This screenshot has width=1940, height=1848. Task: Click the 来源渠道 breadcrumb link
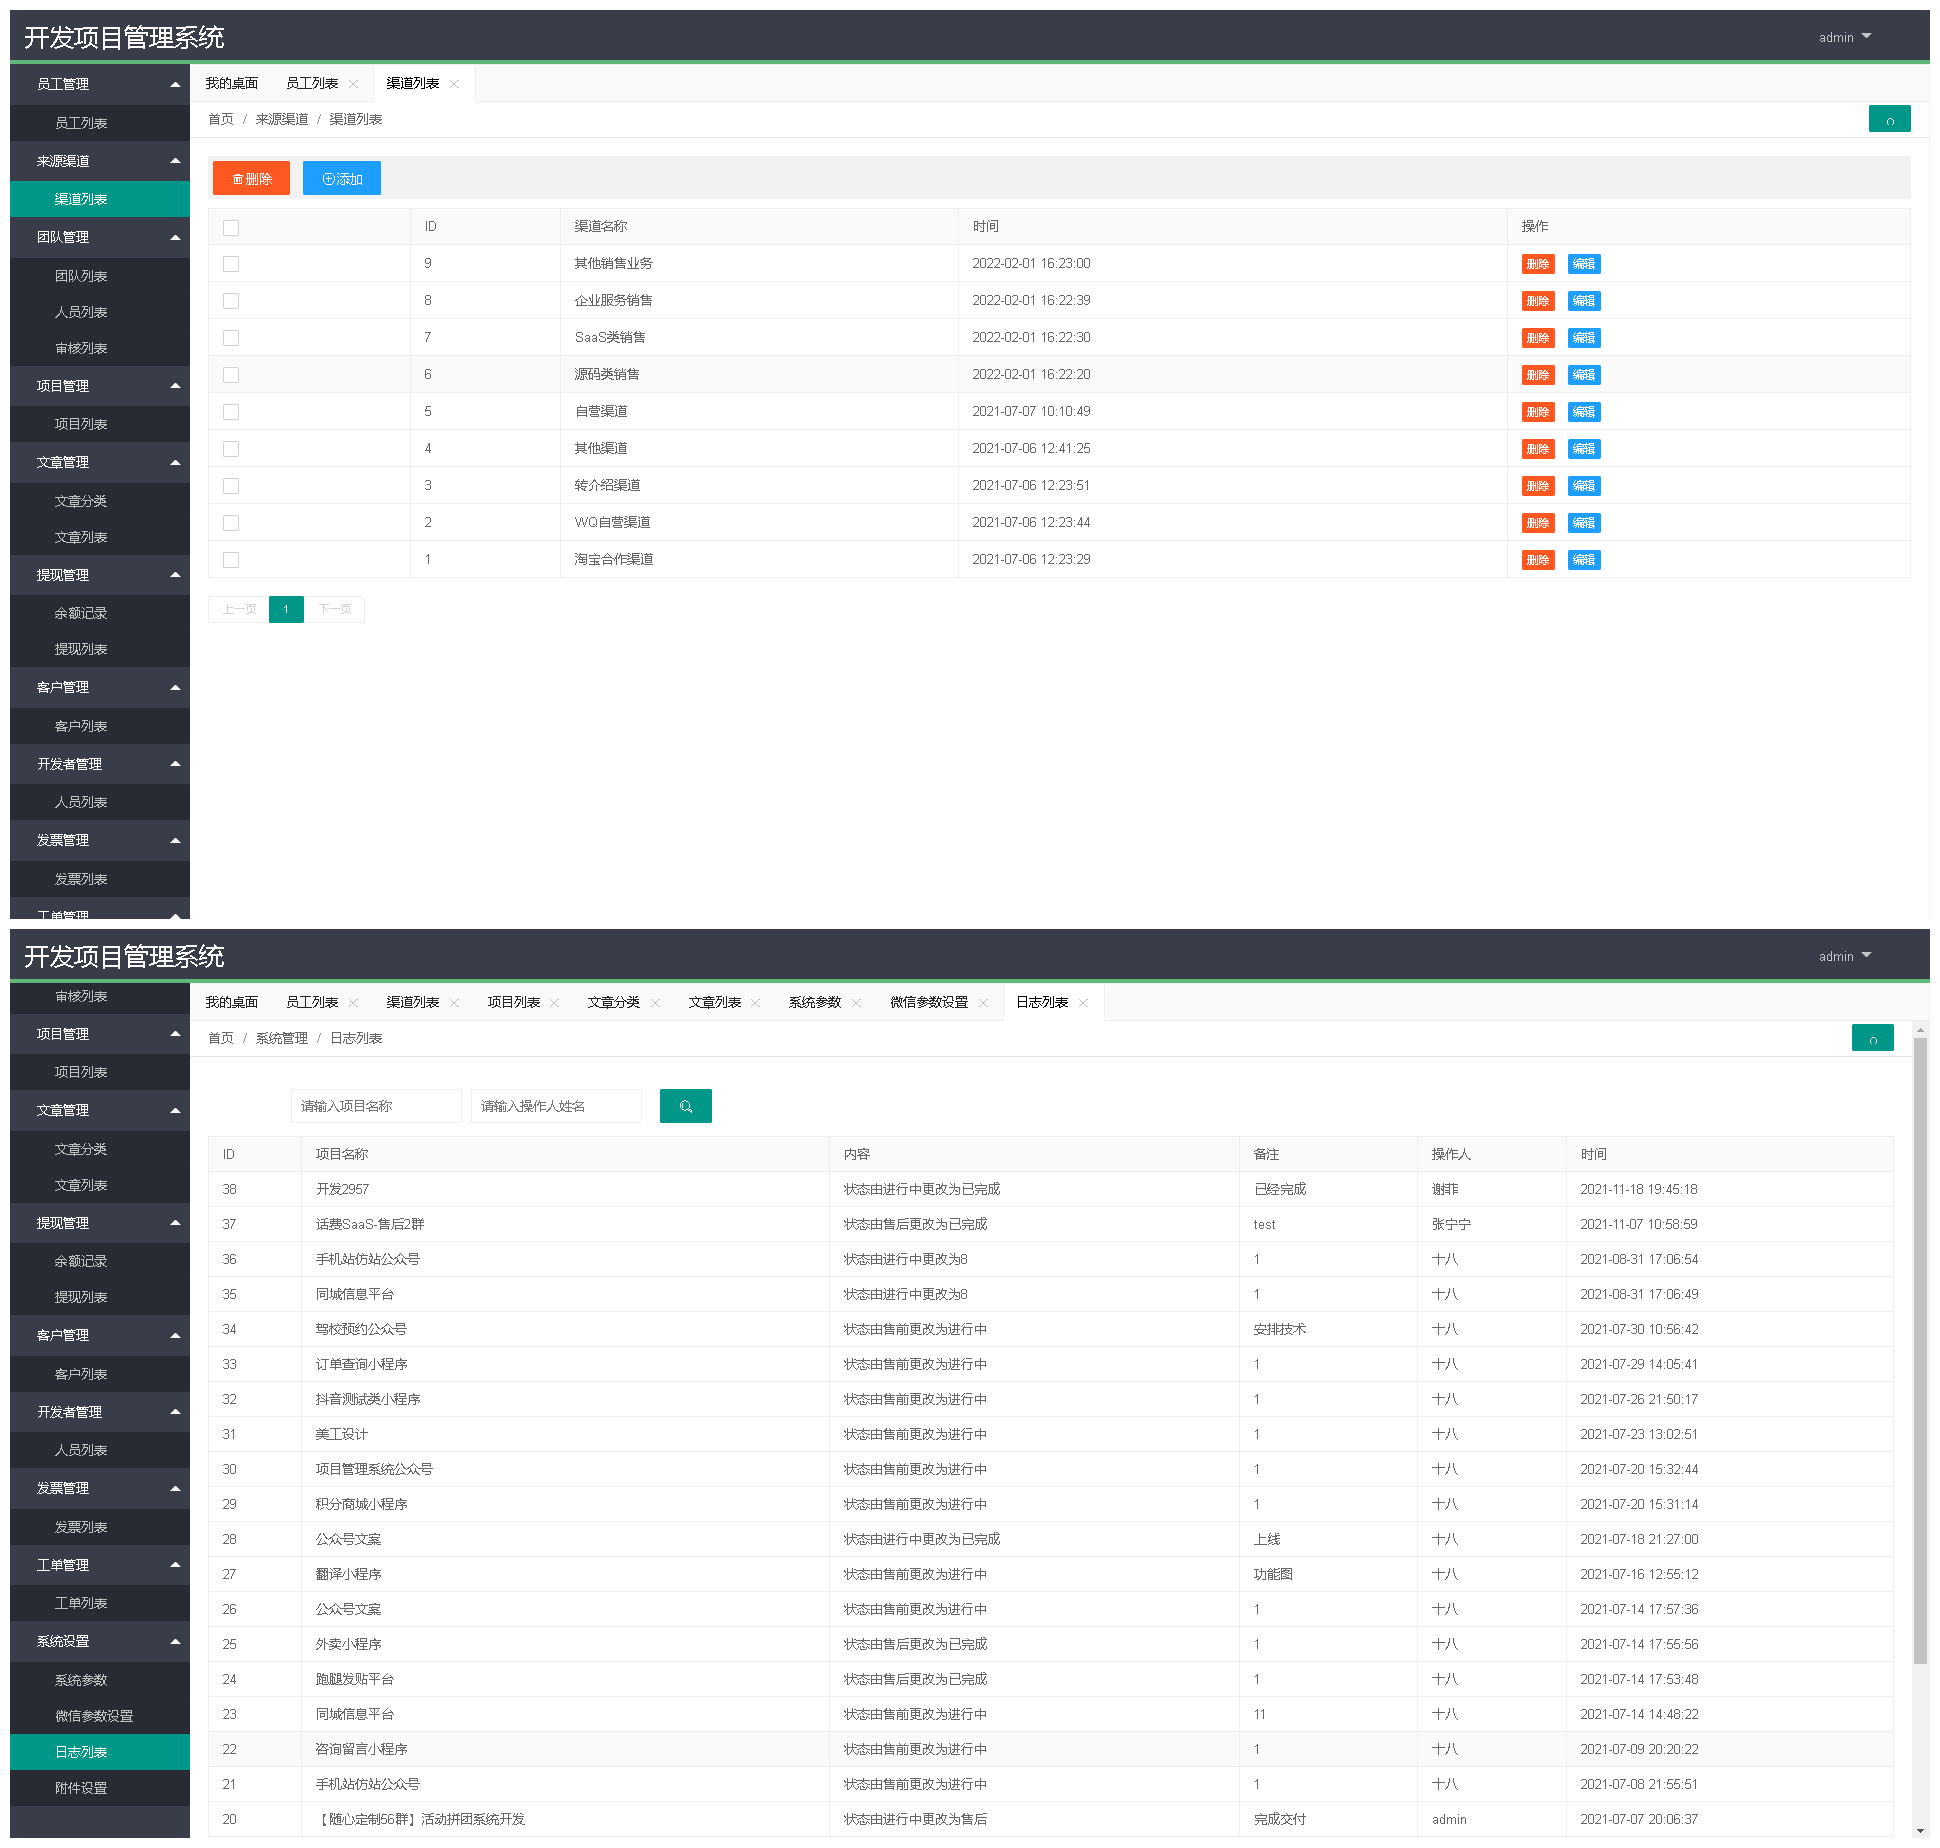point(282,119)
